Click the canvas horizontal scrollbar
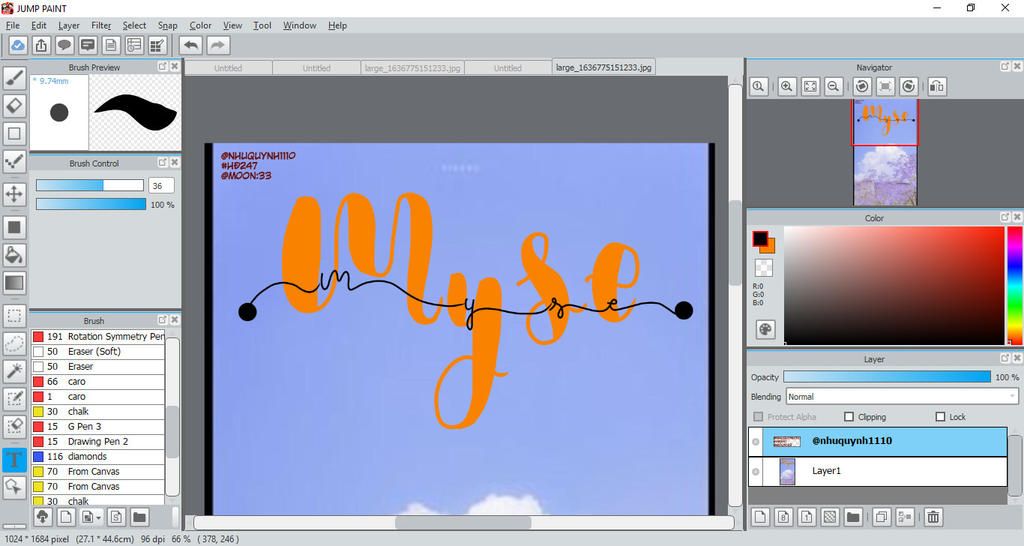Image resolution: width=1024 pixels, height=546 pixels. coord(462,522)
